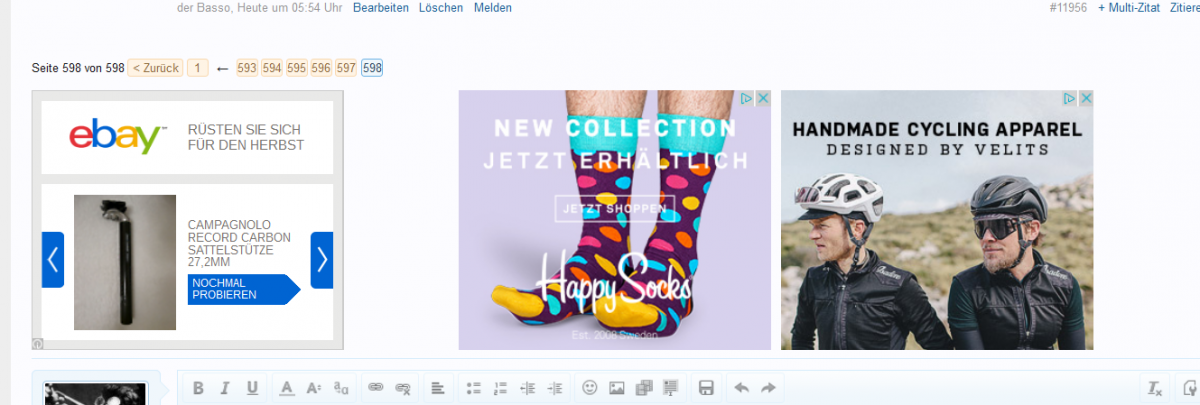Click the Happy Socks ad image
This screenshot has height=405, width=1200.
coord(615,220)
